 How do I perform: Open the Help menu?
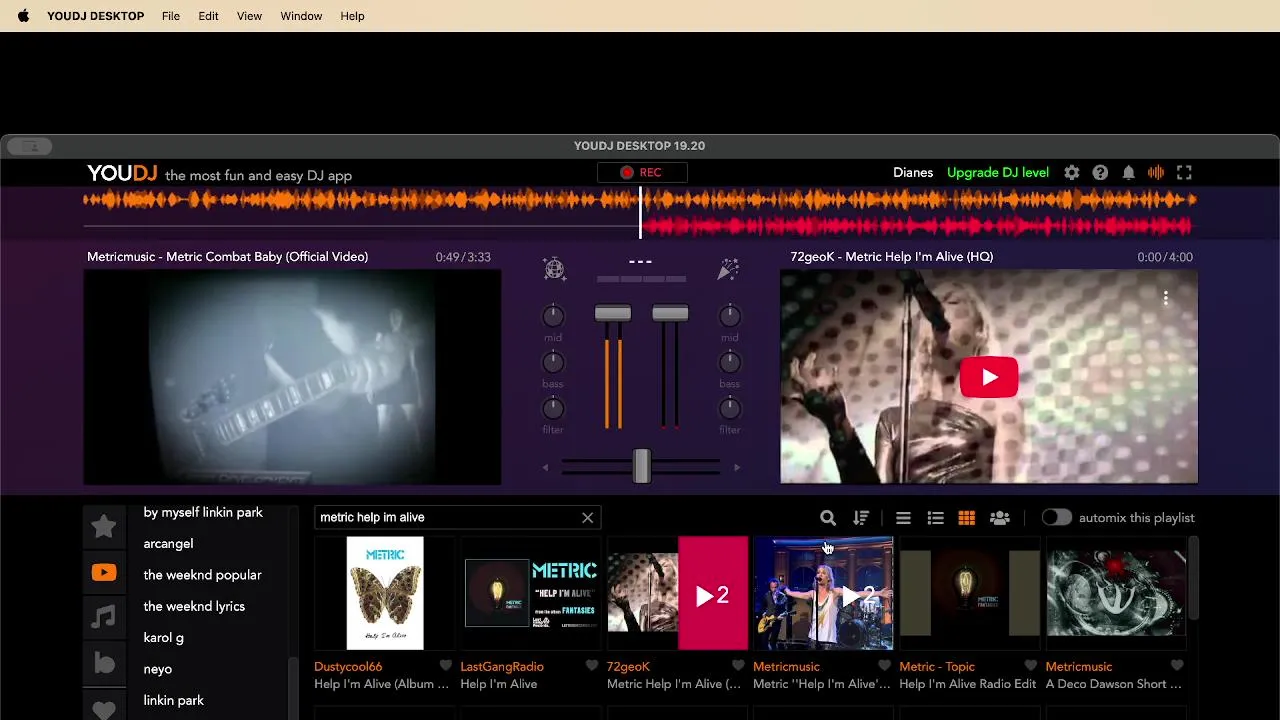352,16
